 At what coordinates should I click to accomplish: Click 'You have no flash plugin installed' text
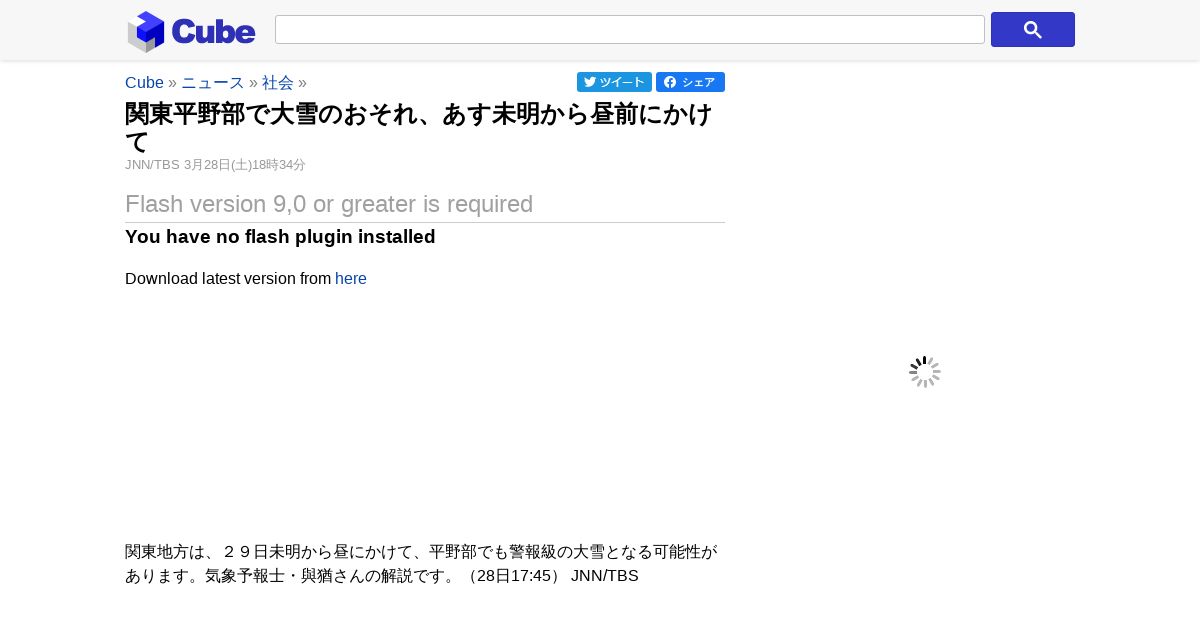(x=280, y=236)
